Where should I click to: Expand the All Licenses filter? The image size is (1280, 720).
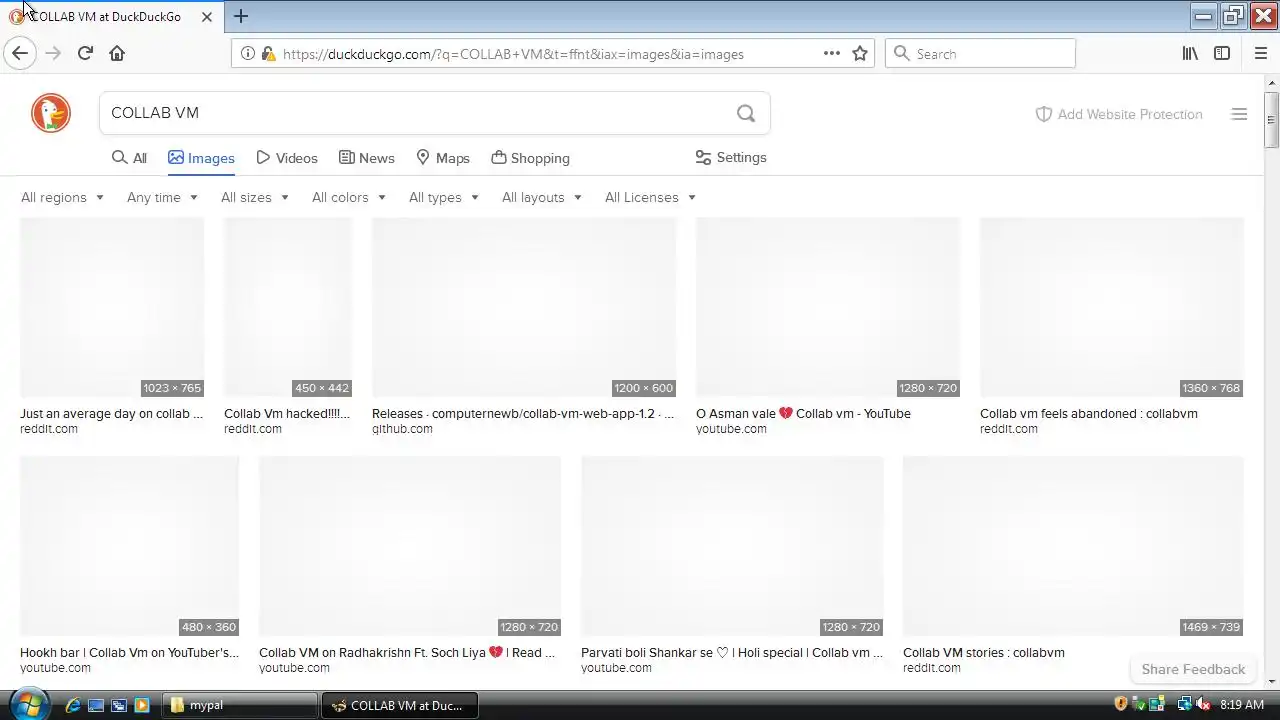[x=650, y=197]
